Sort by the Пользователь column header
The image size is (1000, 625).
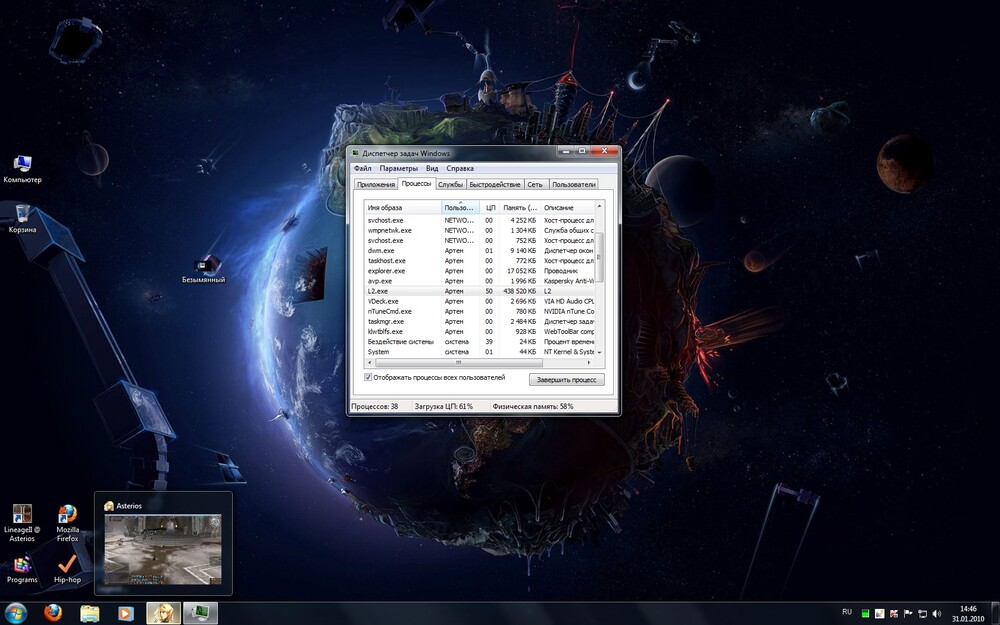[460, 207]
